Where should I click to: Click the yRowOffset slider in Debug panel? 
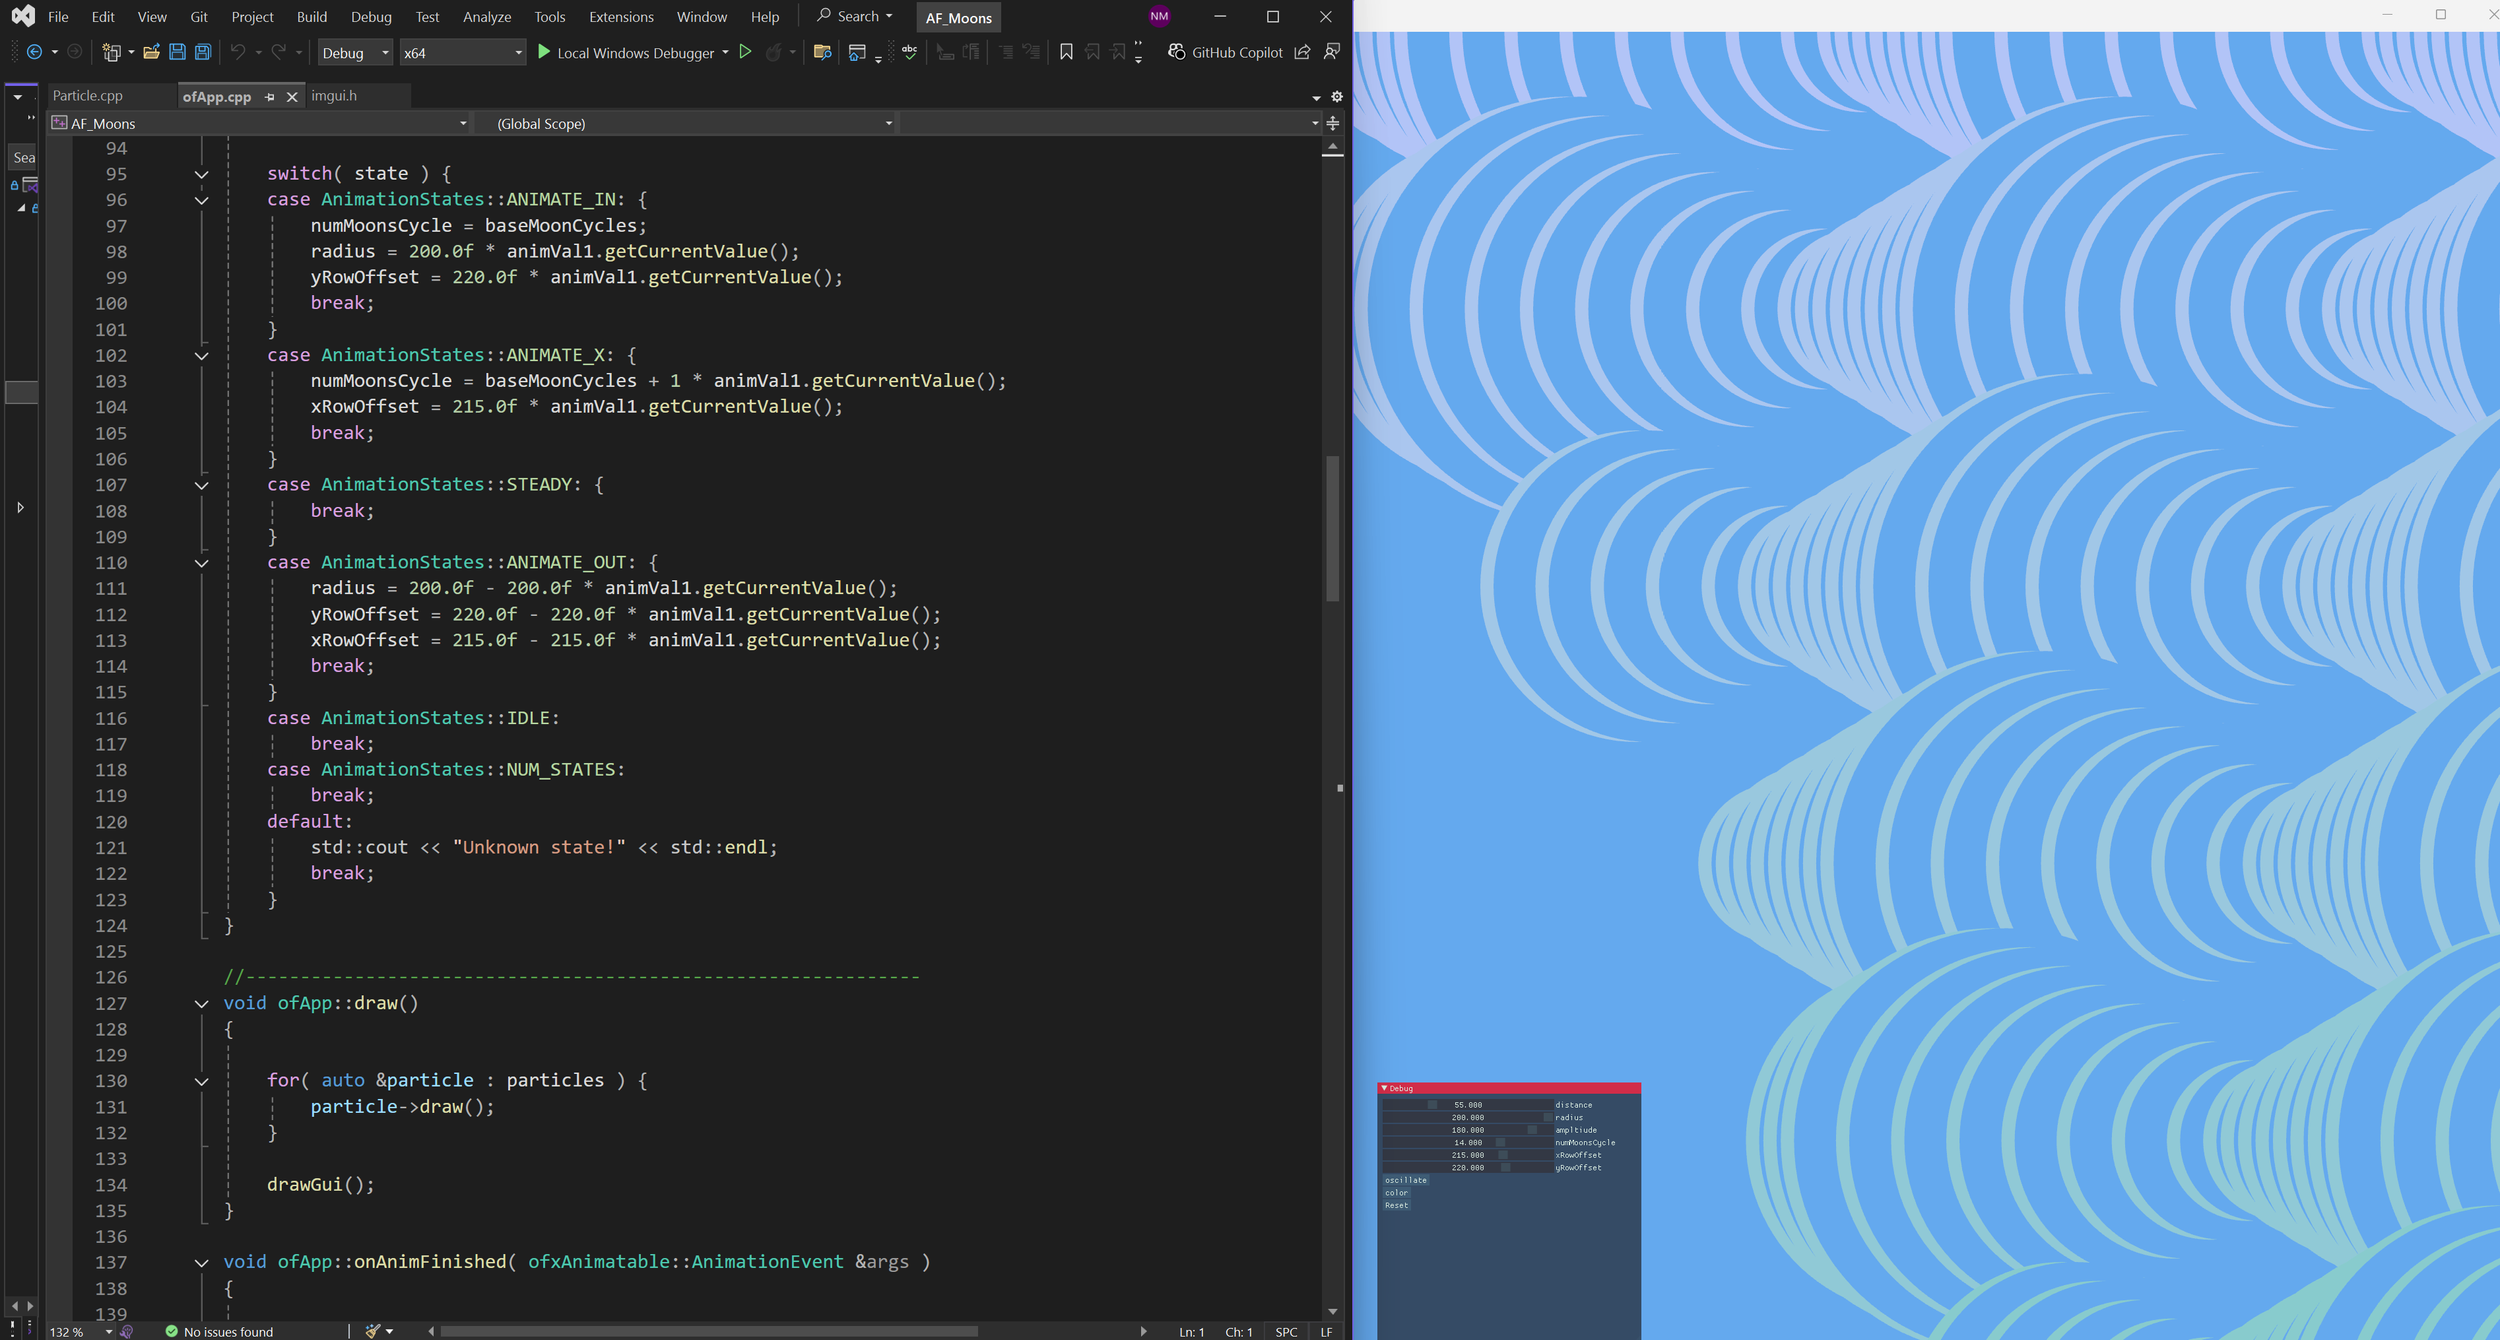[1467, 1167]
